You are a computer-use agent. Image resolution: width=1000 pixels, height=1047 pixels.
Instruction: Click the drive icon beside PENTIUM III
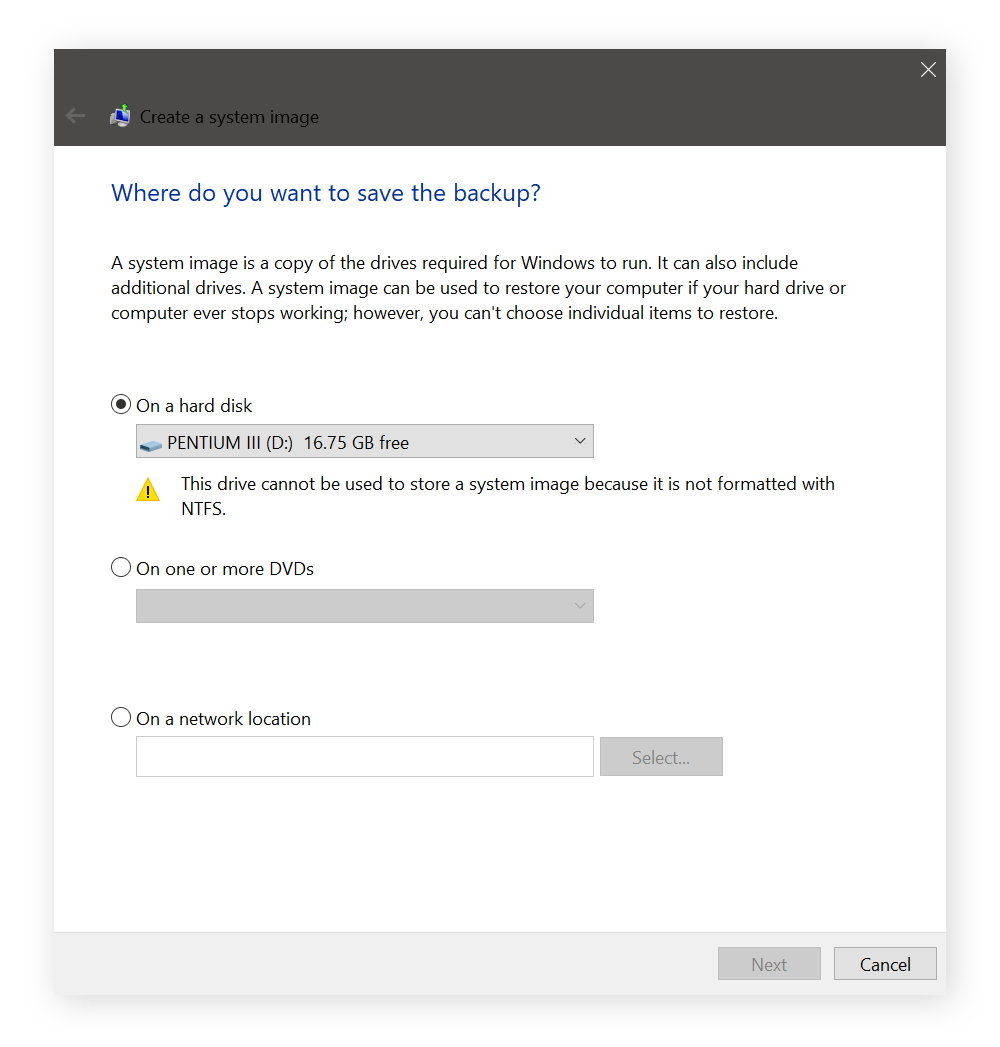click(150, 443)
